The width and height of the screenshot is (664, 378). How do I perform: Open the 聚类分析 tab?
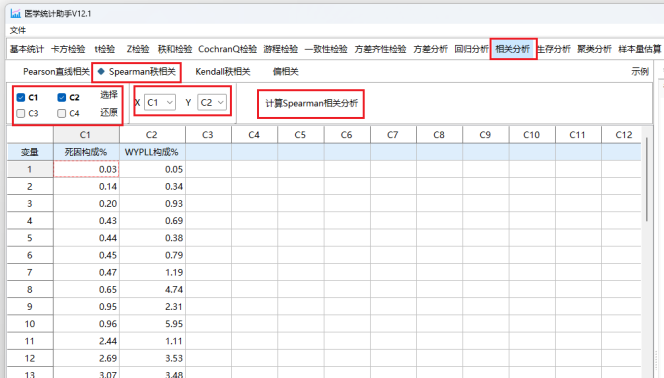tap(594, 49)
